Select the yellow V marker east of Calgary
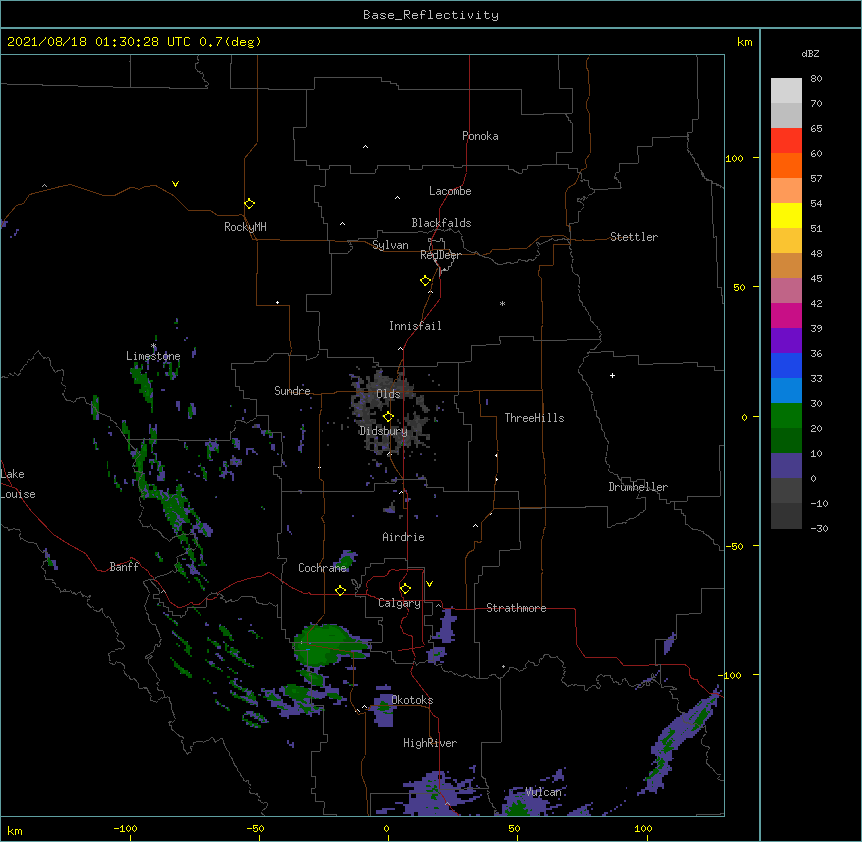The image size is (862, 842). (x=429, y=584)
